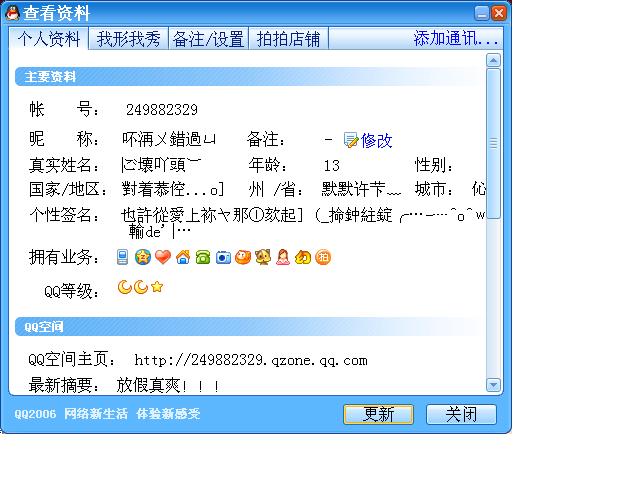Click the blue camera service icon
Image resolution: width=630 pixels, height=480 pixels.
[223, 257]
